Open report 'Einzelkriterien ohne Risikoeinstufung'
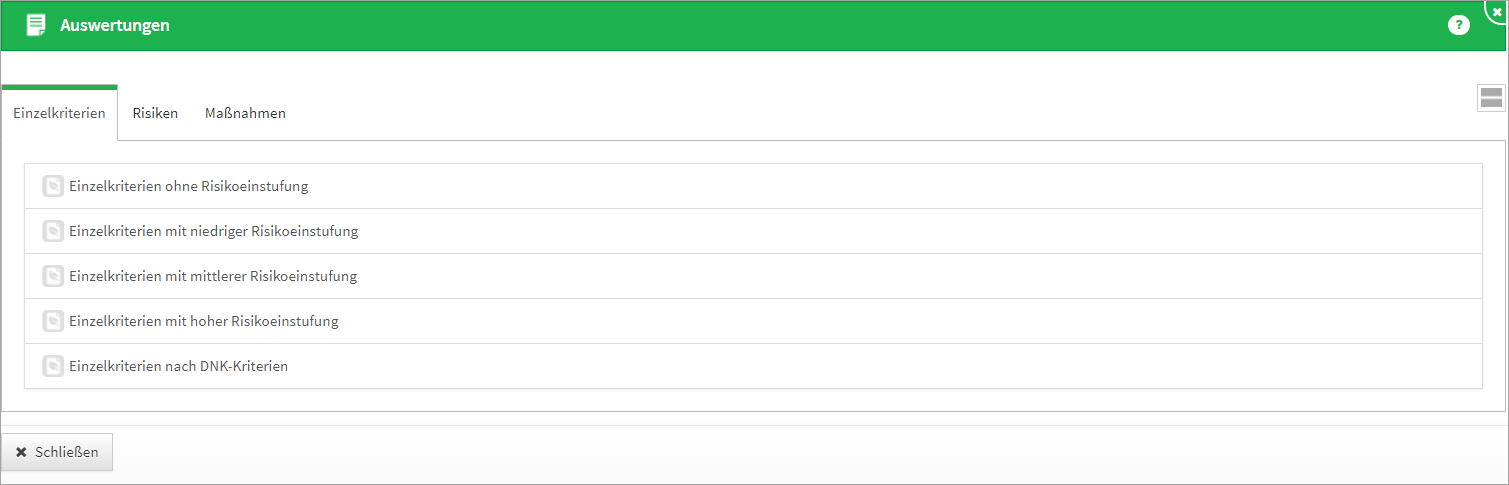This screenshot has width=1509, height=485. tap(189, 186)
